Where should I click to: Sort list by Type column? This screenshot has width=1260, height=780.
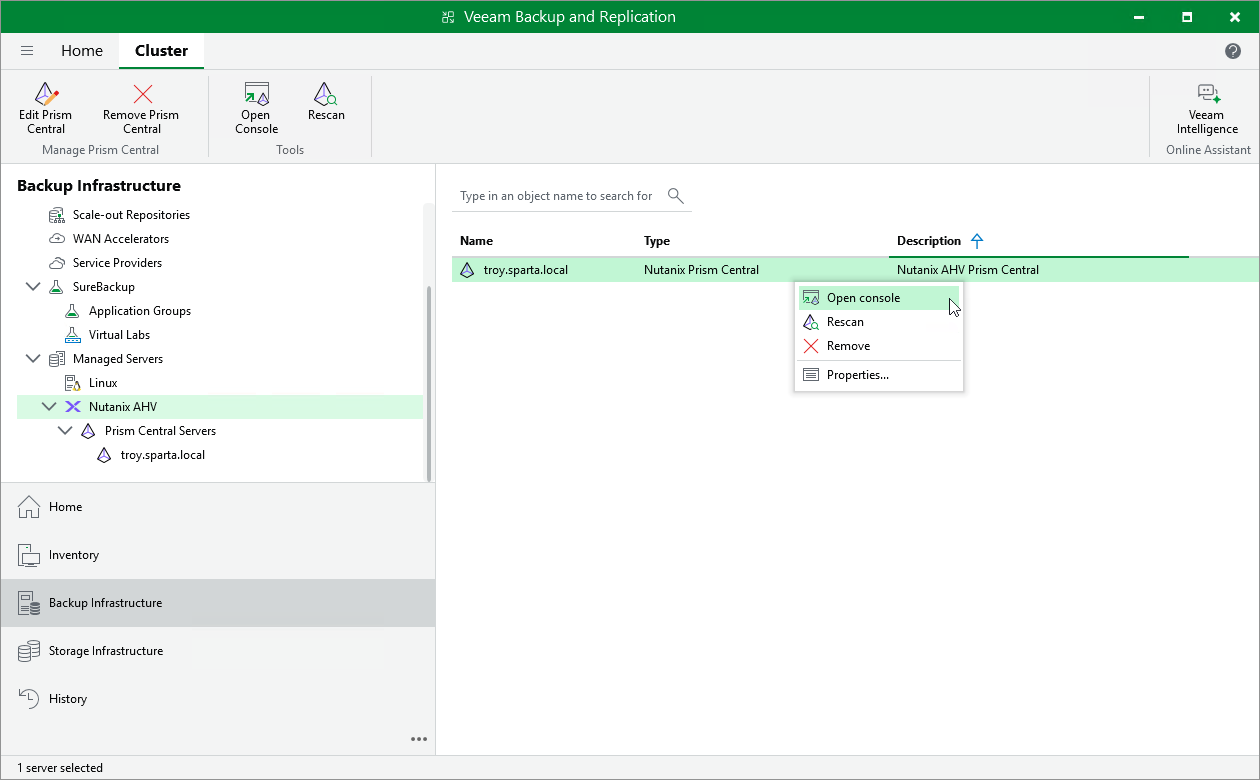[x=656, y=241]
